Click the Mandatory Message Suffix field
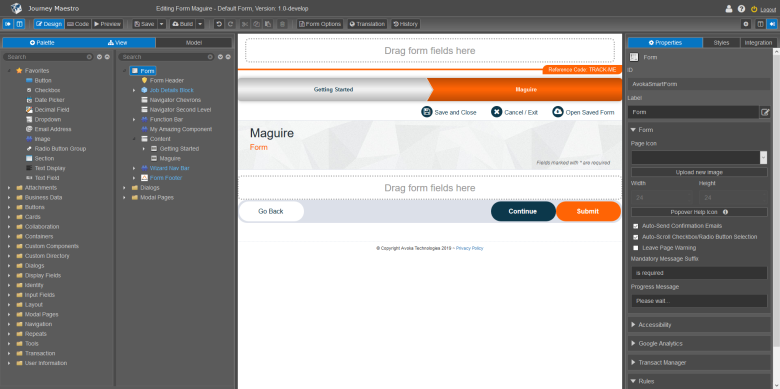The height and width of the screenshot is (389, 780). 699,273
